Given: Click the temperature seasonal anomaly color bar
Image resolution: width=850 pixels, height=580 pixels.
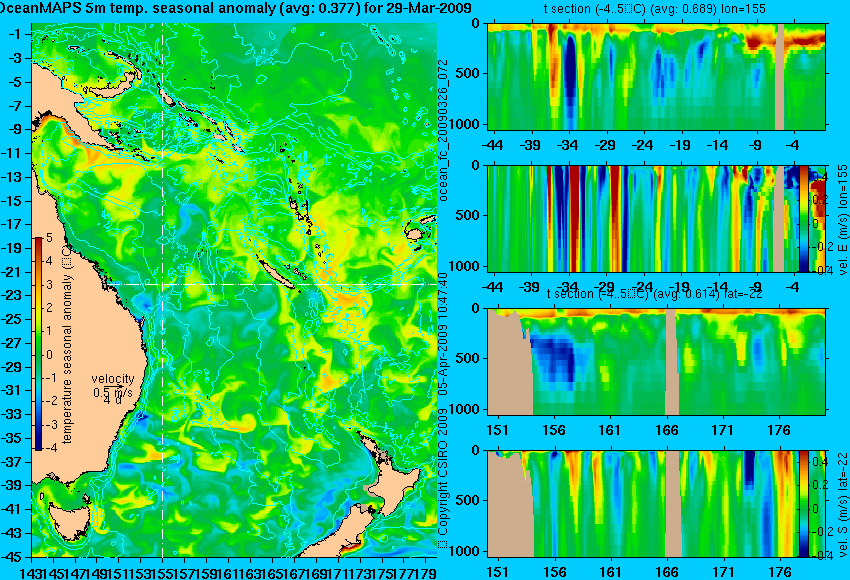Looking at the screenshot, I should pyautogui.click(x=38, y=344).
